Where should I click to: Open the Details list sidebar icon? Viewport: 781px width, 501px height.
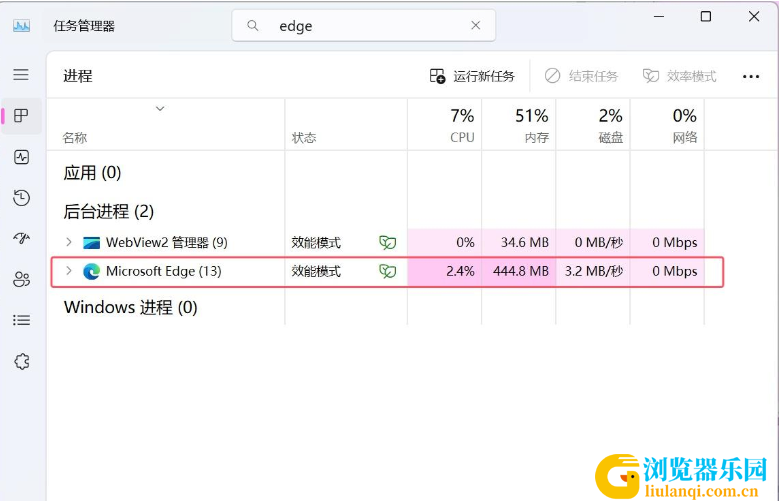21,320
